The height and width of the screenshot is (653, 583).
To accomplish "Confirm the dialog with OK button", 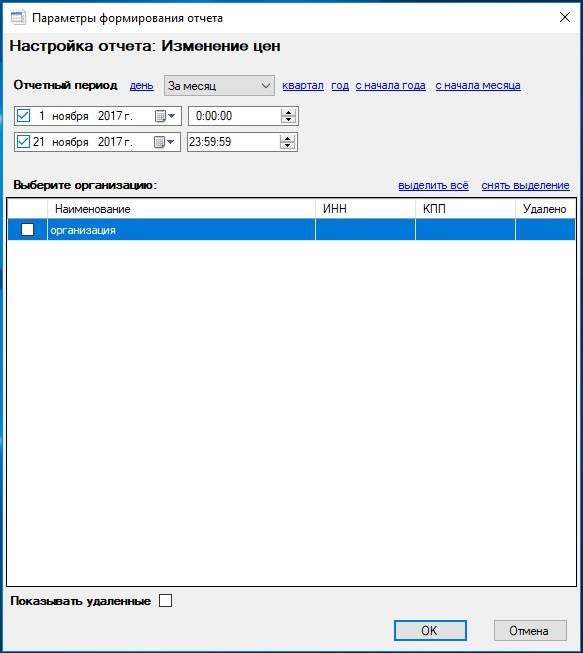I will [430, 631].
